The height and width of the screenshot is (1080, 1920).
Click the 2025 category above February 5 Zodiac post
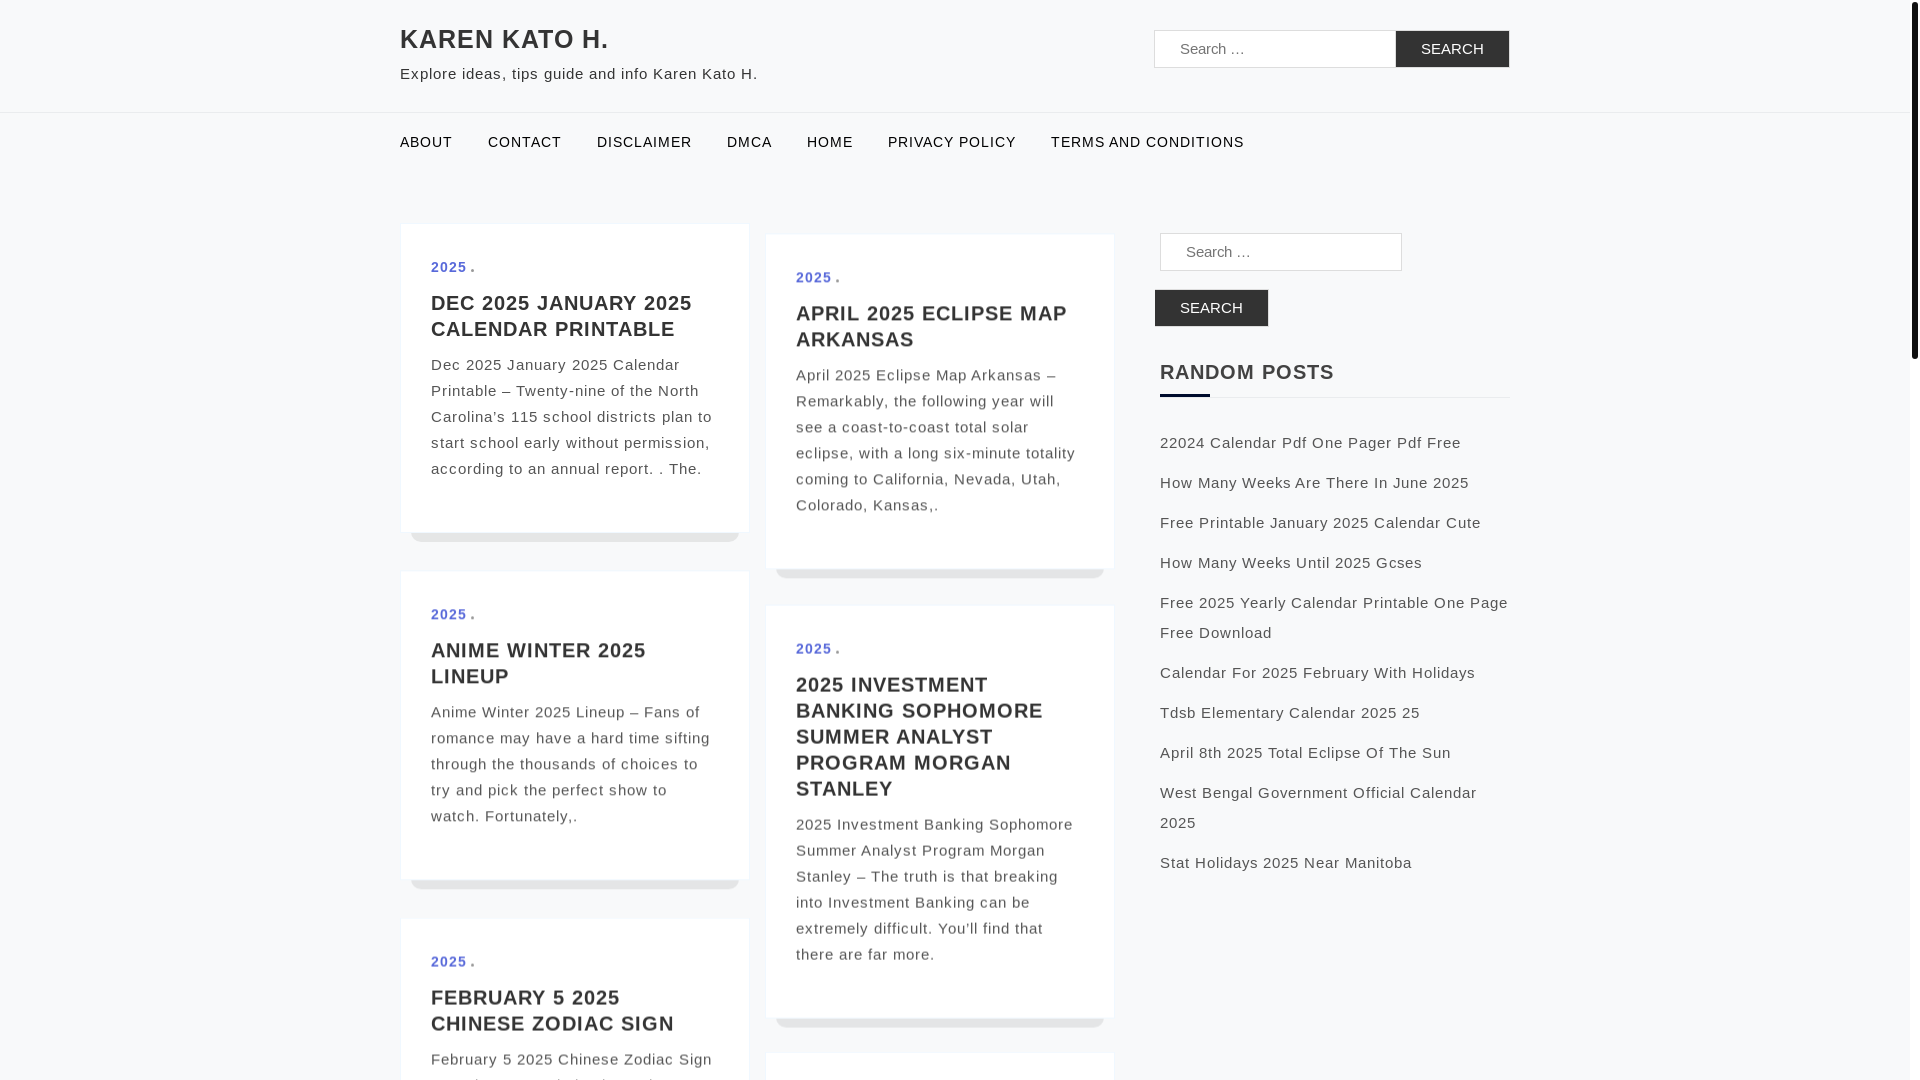449,961
